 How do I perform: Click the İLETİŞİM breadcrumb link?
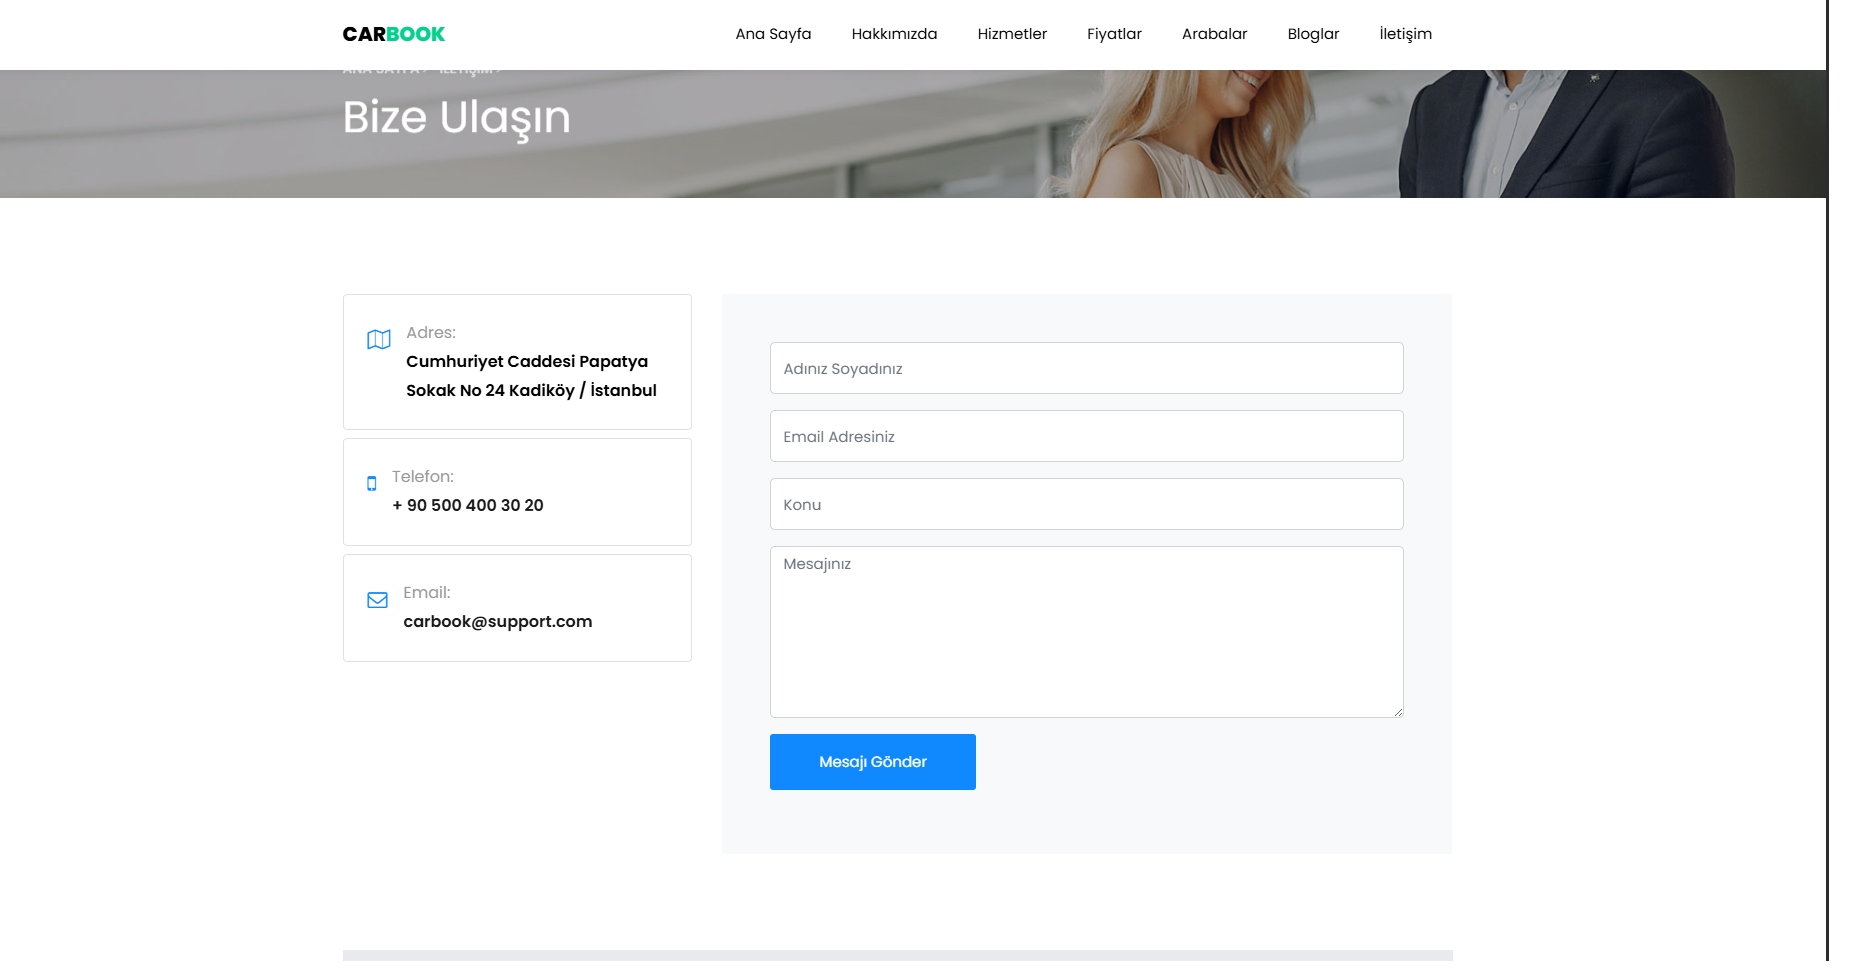466,70
